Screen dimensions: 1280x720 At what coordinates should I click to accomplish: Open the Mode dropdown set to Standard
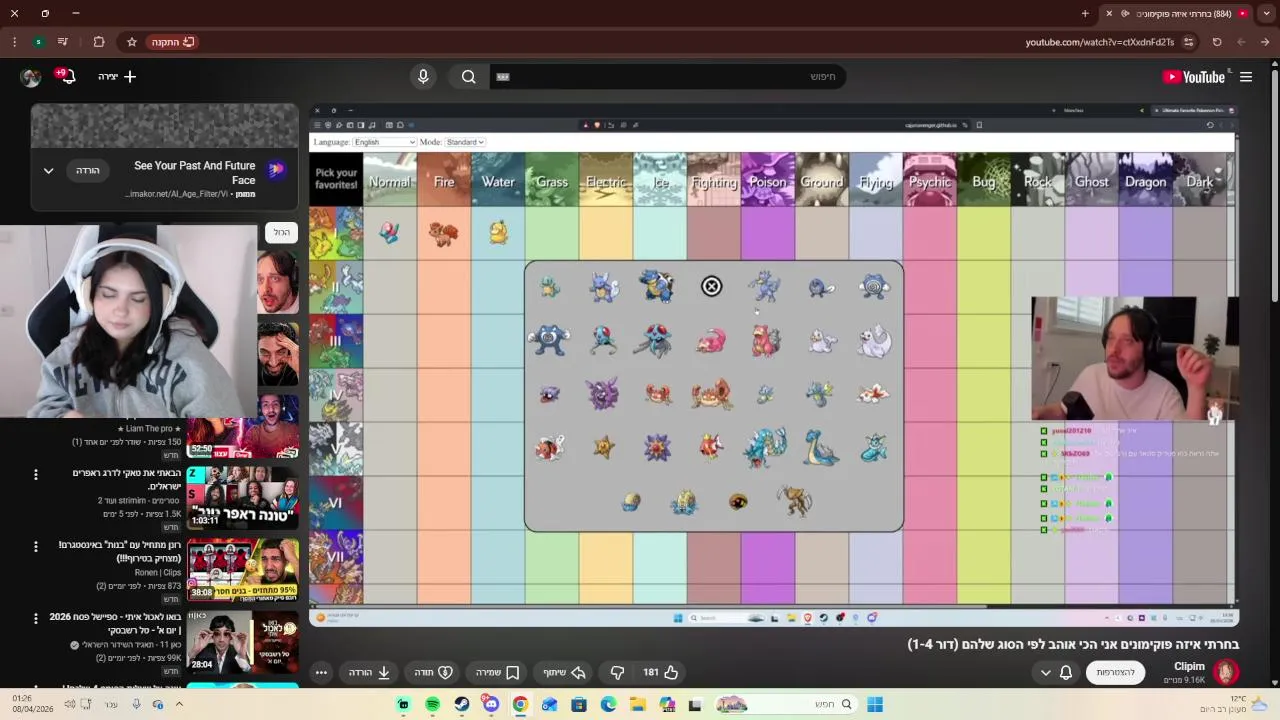(x=465, y=142)
